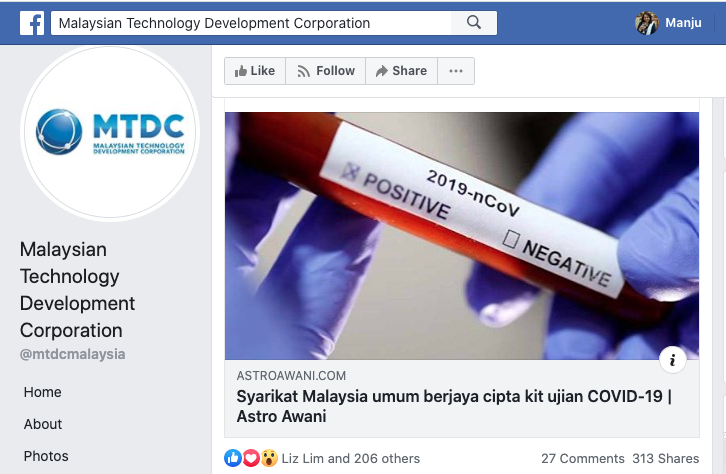
Task: Share the page via Share button
Action: coord(401,71)
